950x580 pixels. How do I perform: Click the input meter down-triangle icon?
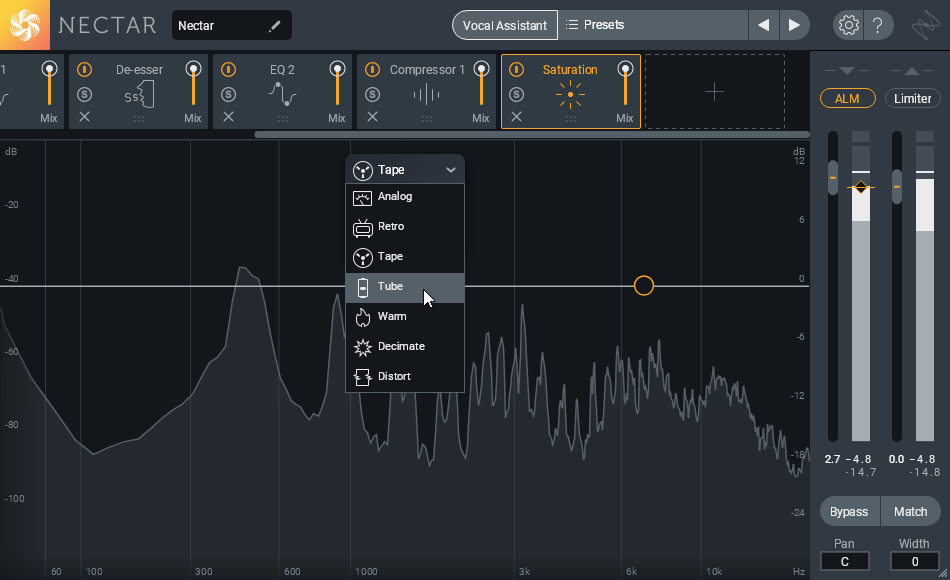[x=847, y=71]
